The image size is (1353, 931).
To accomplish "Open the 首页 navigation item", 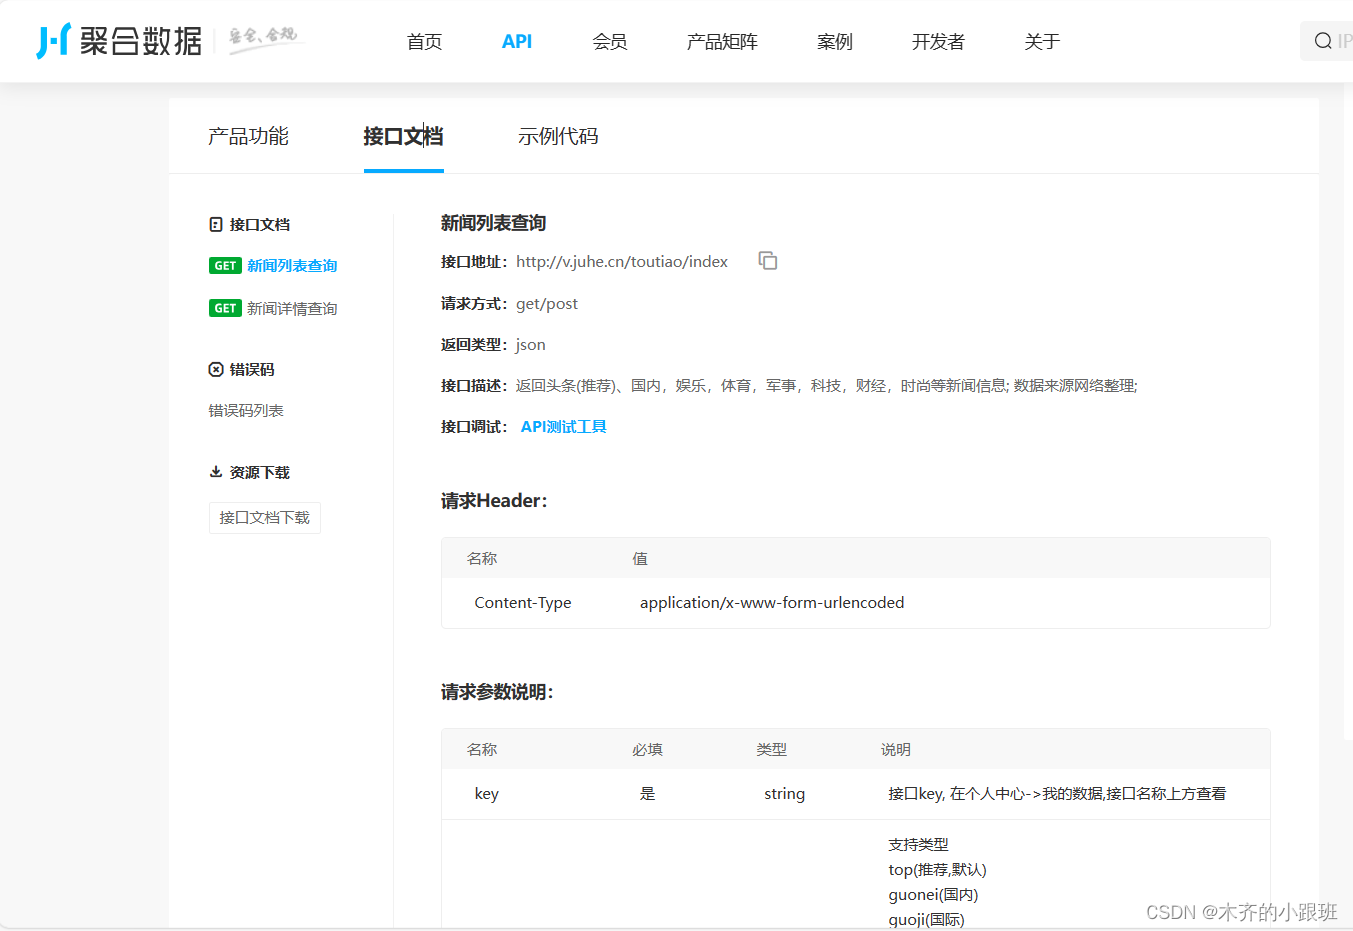I will coord(423,41).
